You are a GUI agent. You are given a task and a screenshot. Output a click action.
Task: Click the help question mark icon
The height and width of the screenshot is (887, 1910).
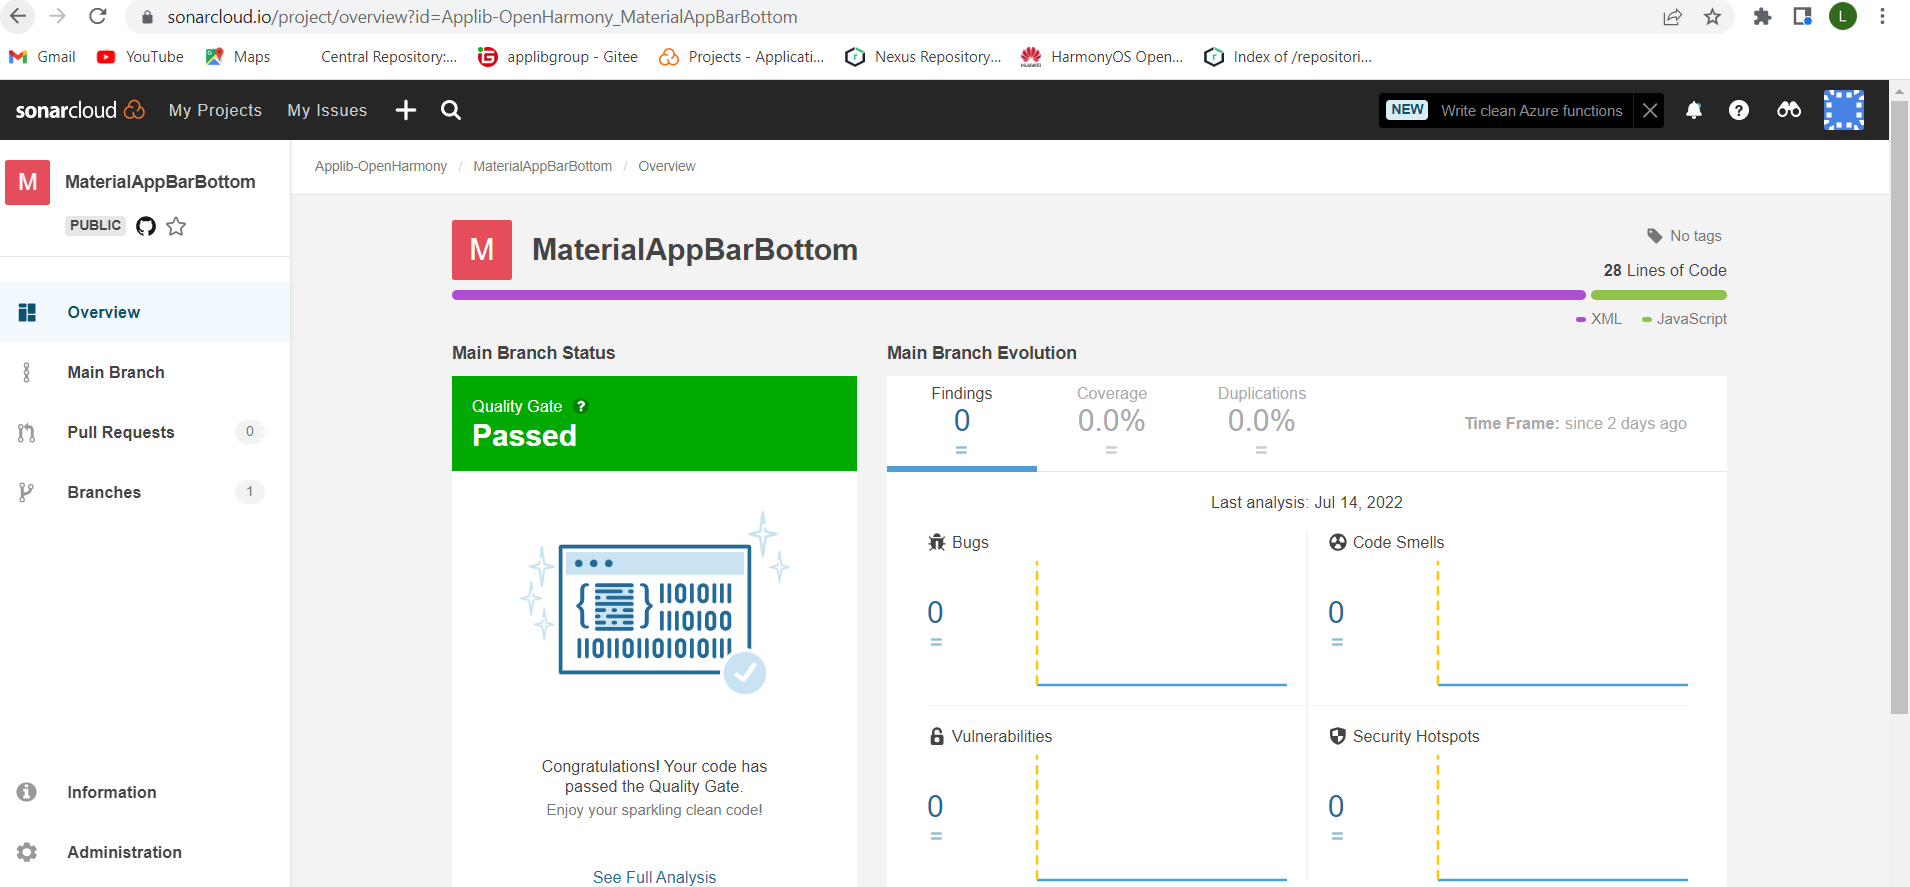[1739, 110]
